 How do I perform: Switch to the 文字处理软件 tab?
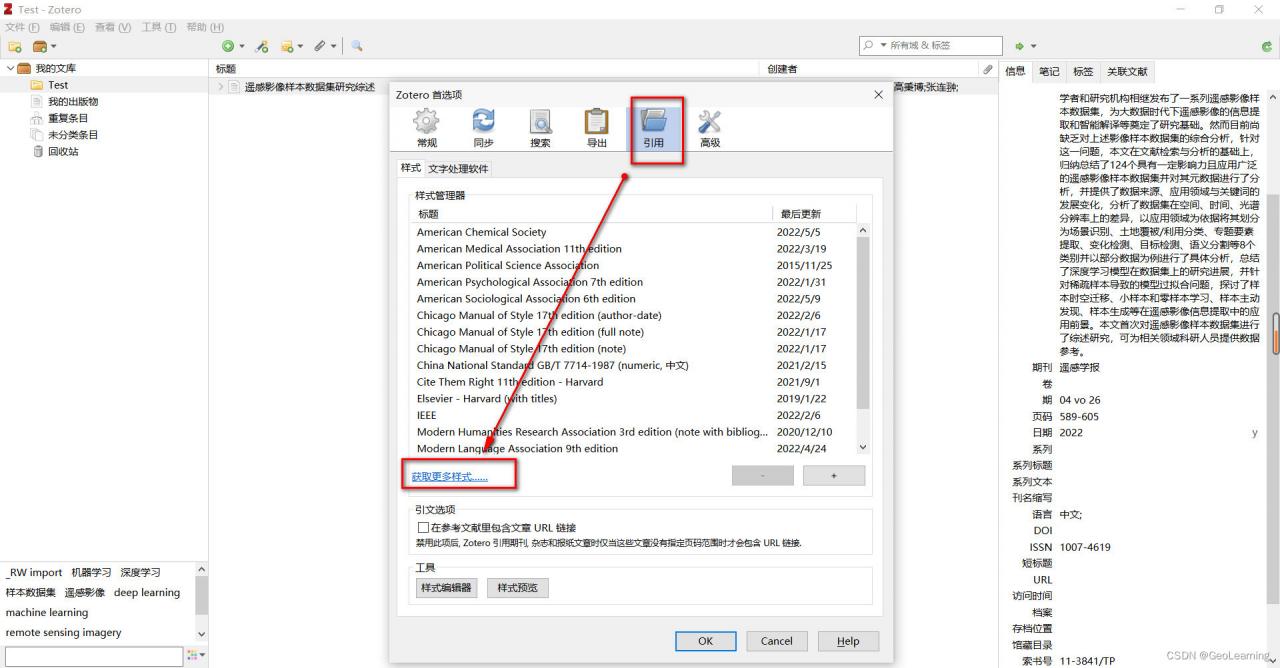pos(459,168)
